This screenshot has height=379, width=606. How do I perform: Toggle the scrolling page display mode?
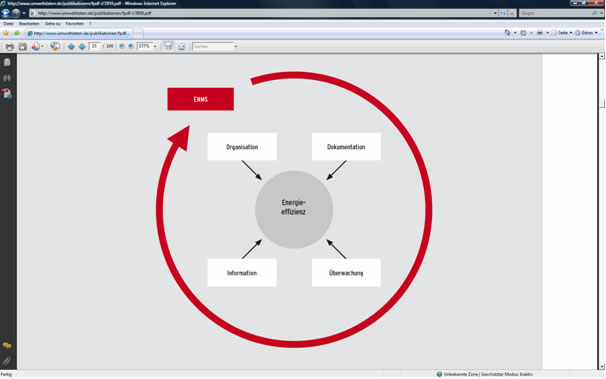tap(168, 46)
